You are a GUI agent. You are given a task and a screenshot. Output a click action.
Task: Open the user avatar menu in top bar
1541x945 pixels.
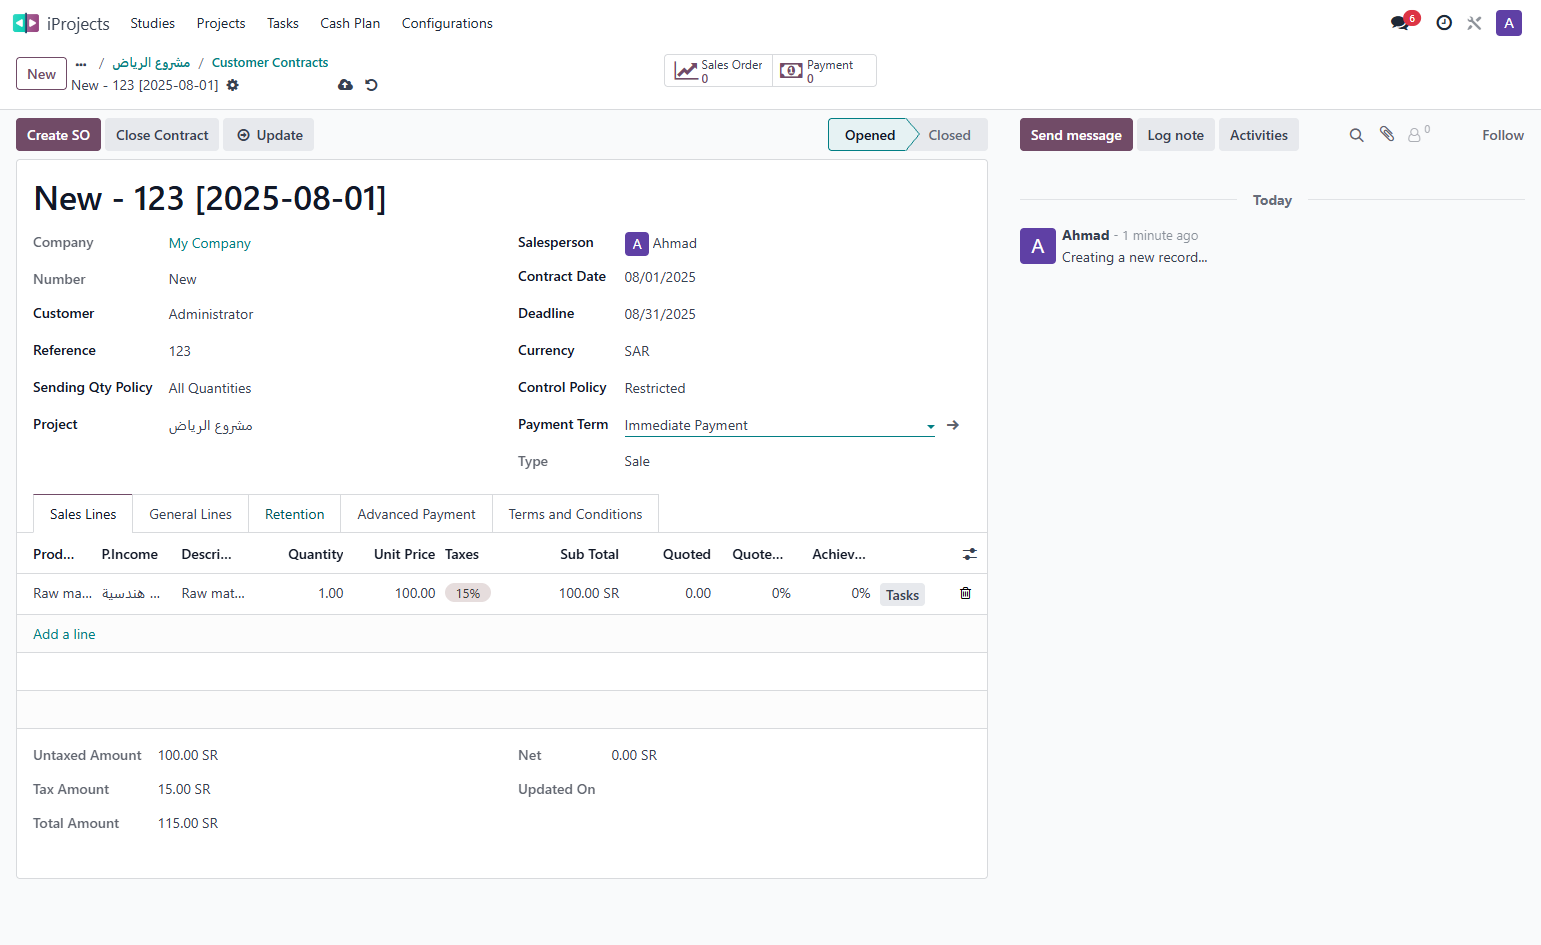[x=1509, y=23]
